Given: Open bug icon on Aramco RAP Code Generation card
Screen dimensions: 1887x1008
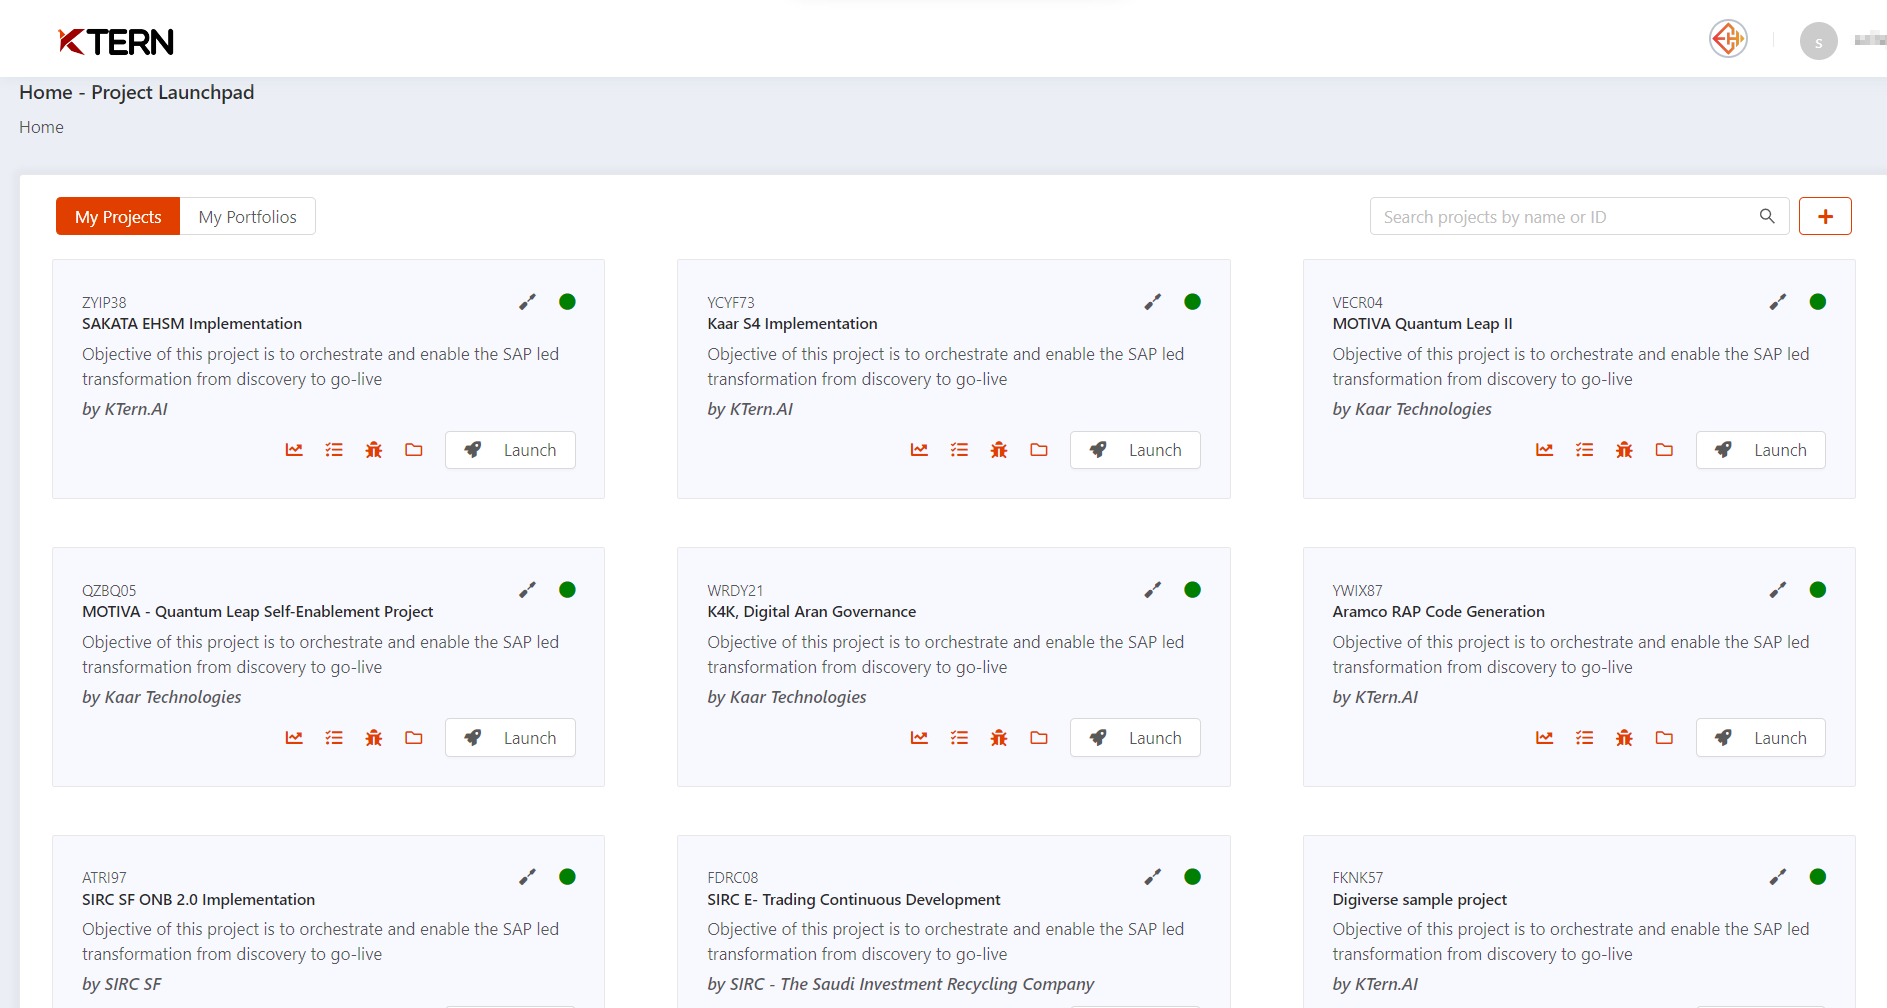Looking at the screenshot, I should pyautogui.click(x=1624, y=738).
